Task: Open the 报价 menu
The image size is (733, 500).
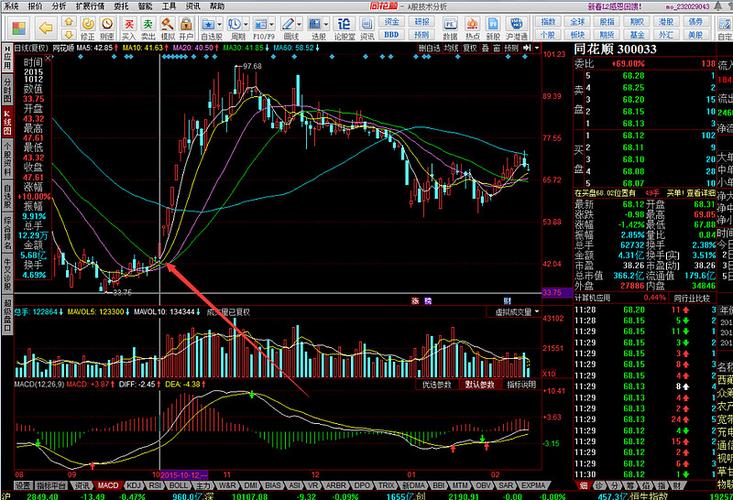Action: tap(35, 6)
